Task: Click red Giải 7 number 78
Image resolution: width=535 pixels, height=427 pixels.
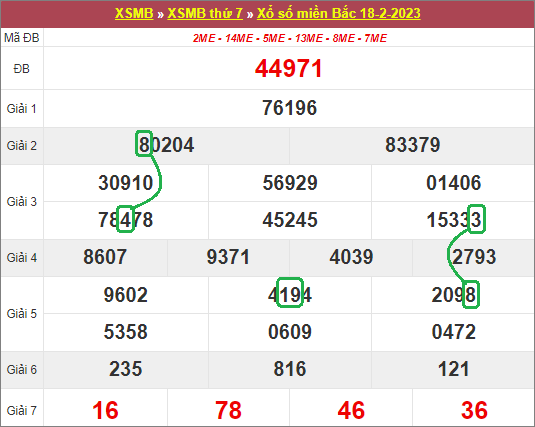Action: point(228,410)
